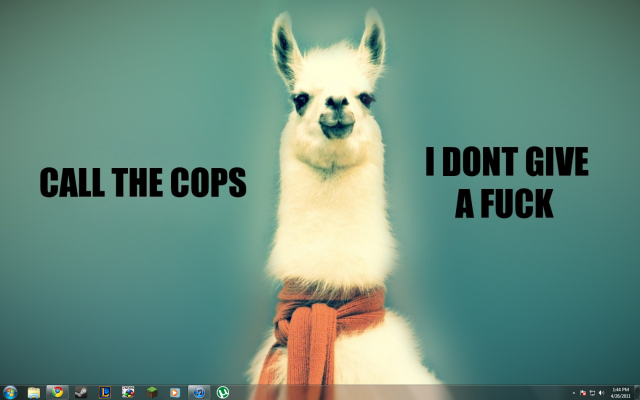
Task: Switch to Google Chrome in taskbar
Action: tap(57, 392)
